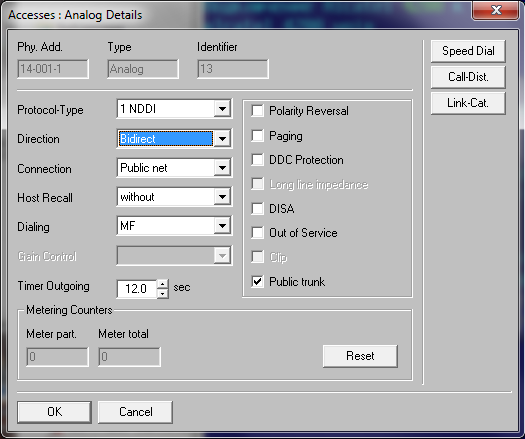
Task: Open the Call-Dist. settings
Action: [x=468, y=77]
